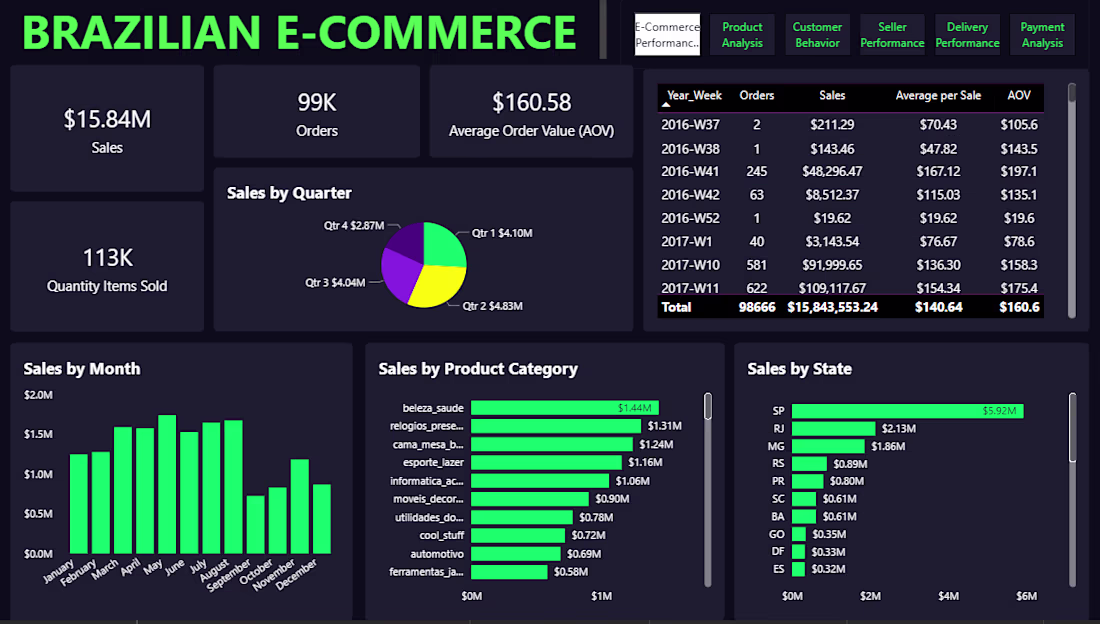1100x624 pixels.
Task: Select the PR state sales bar
Action: (x=807, y=481)
